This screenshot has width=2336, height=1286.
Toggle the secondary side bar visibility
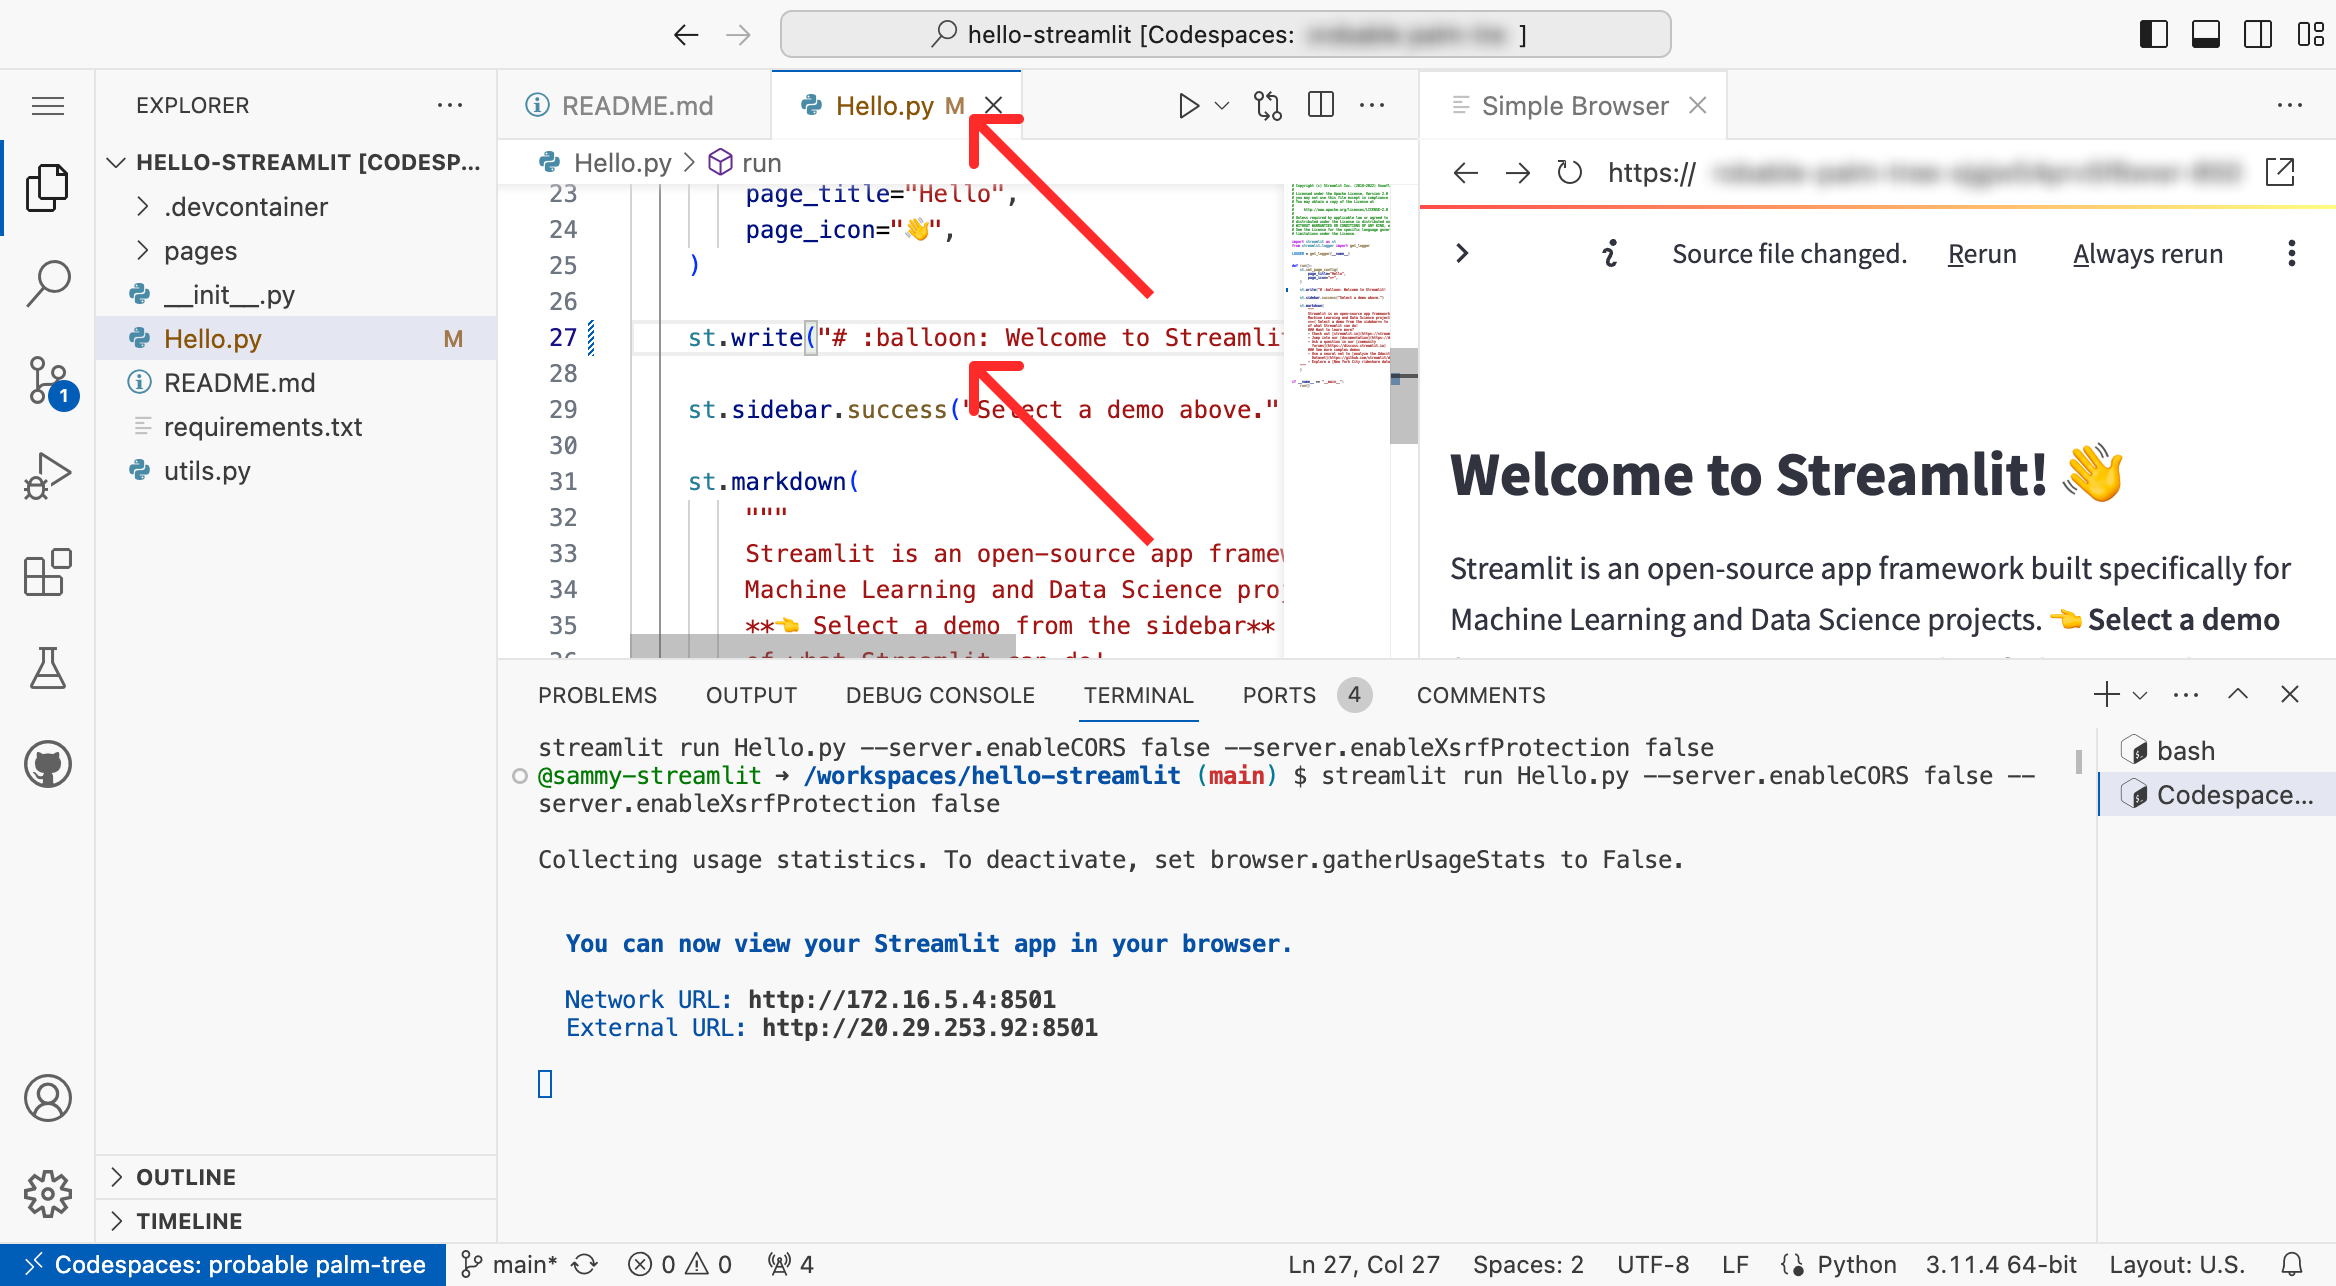2257,35
